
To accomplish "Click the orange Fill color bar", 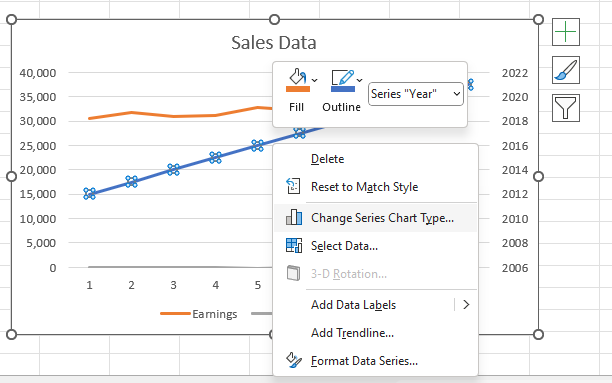I will click(298, 89).
